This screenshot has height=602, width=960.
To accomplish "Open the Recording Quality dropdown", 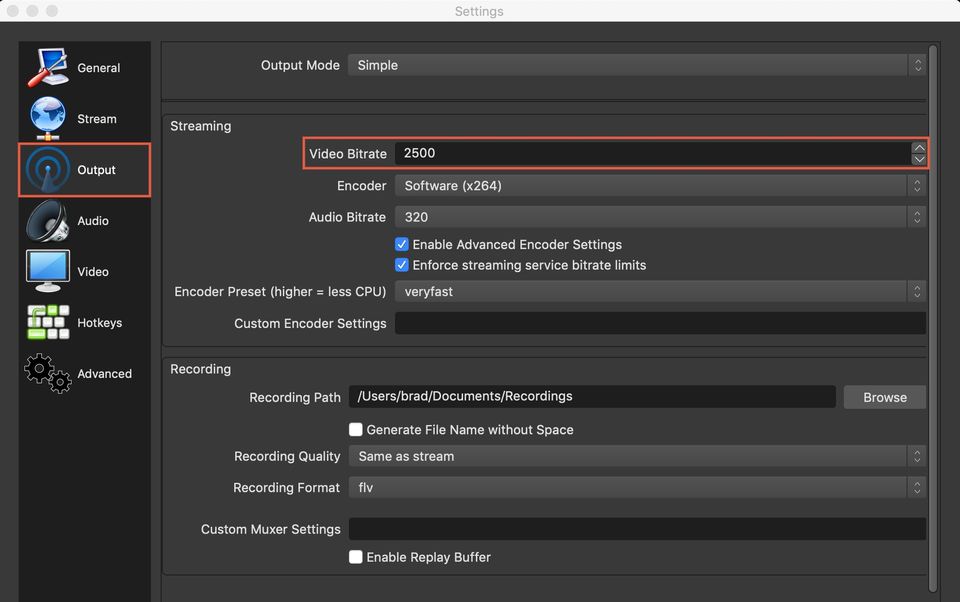I will click(x=637, y=456).
